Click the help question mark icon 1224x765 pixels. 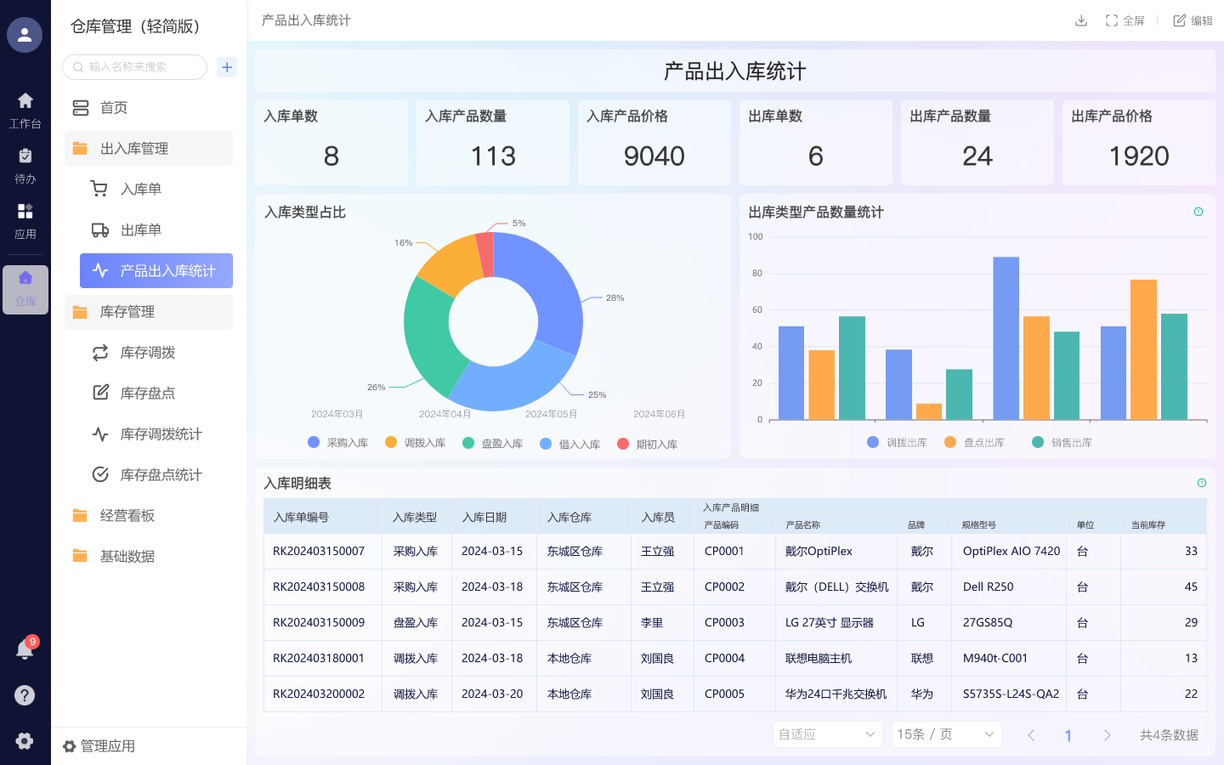point(25,695)
